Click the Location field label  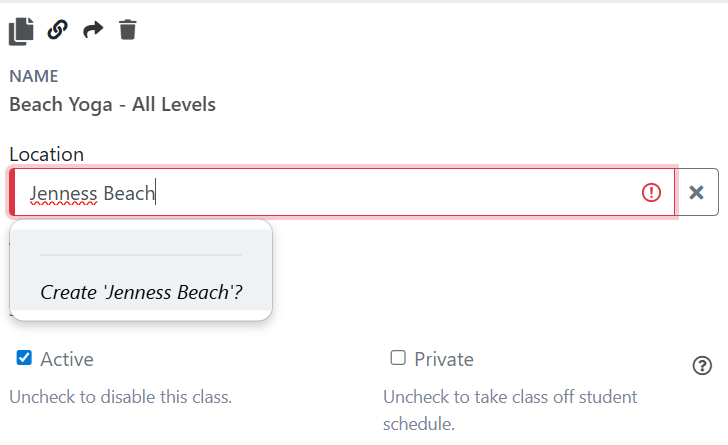[47, 154]
